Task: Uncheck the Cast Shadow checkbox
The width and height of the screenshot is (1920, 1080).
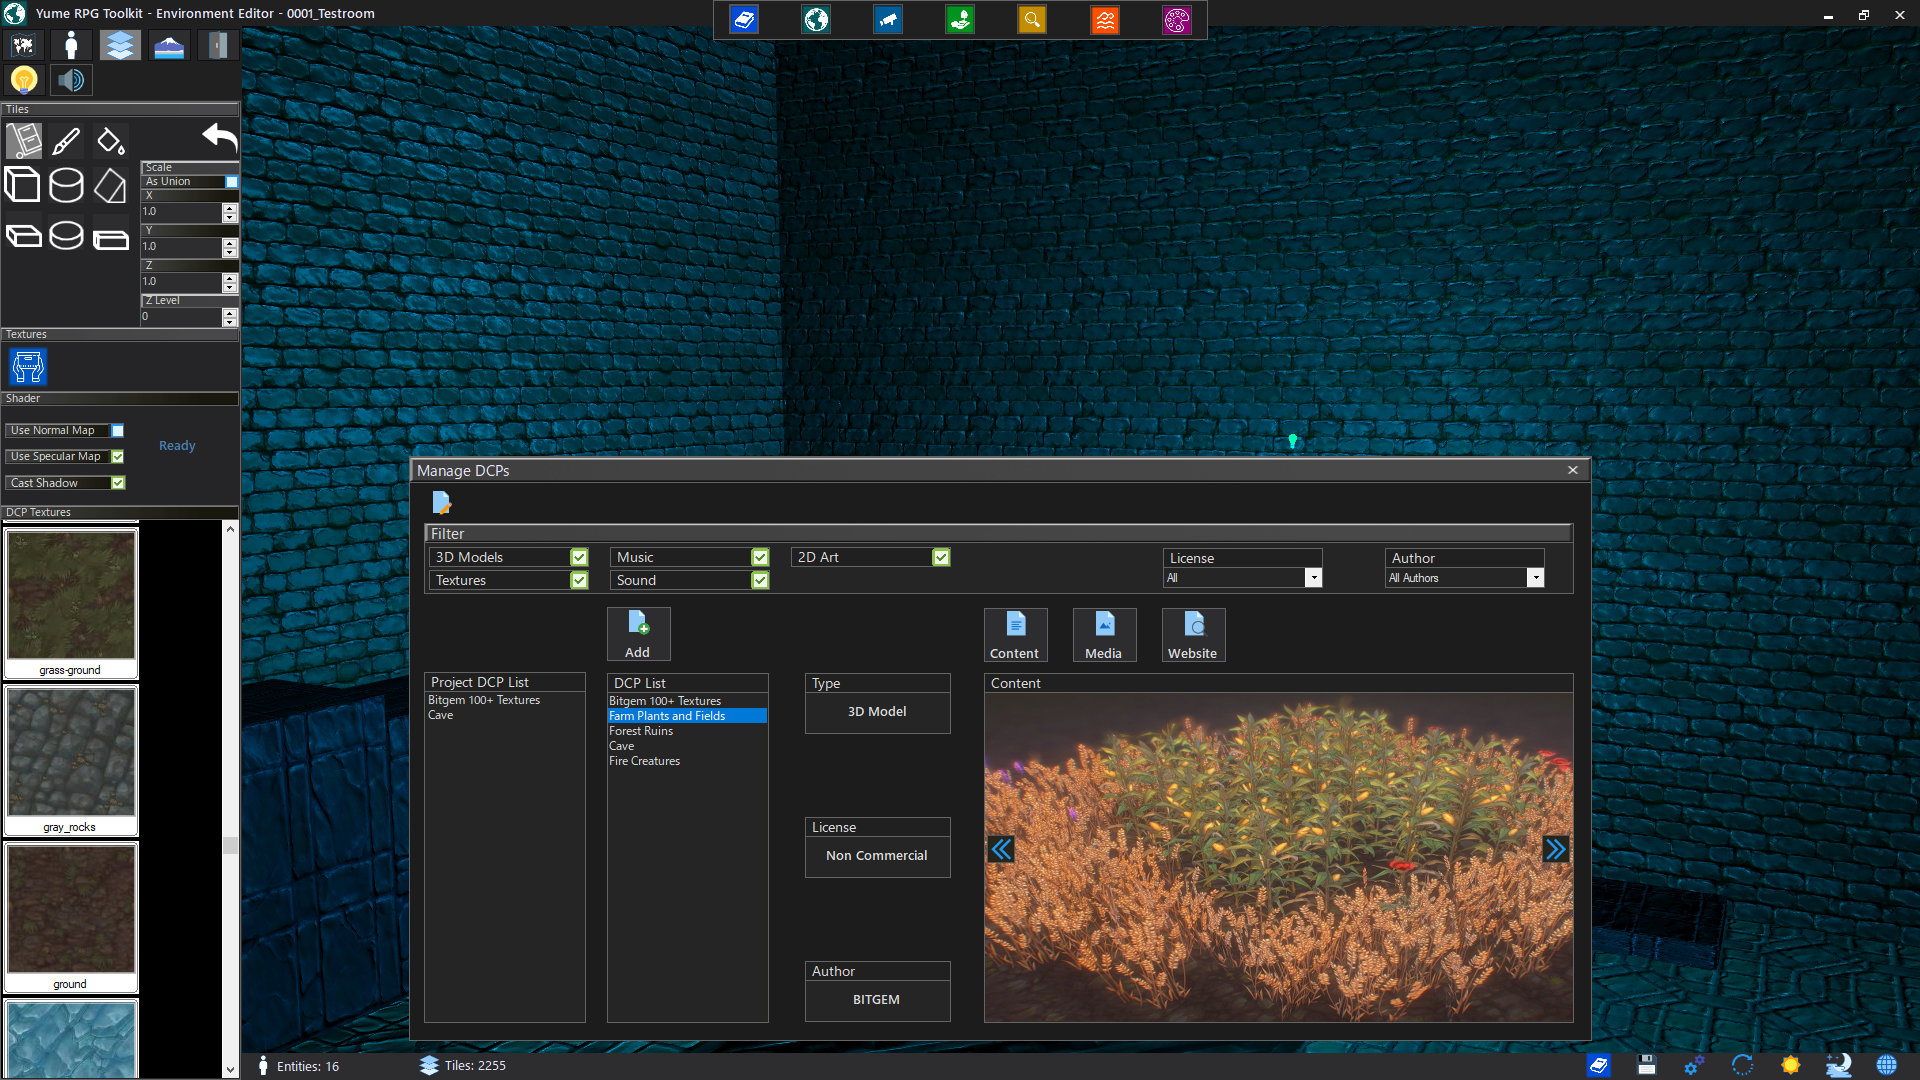Action: (x=118, y=483)
